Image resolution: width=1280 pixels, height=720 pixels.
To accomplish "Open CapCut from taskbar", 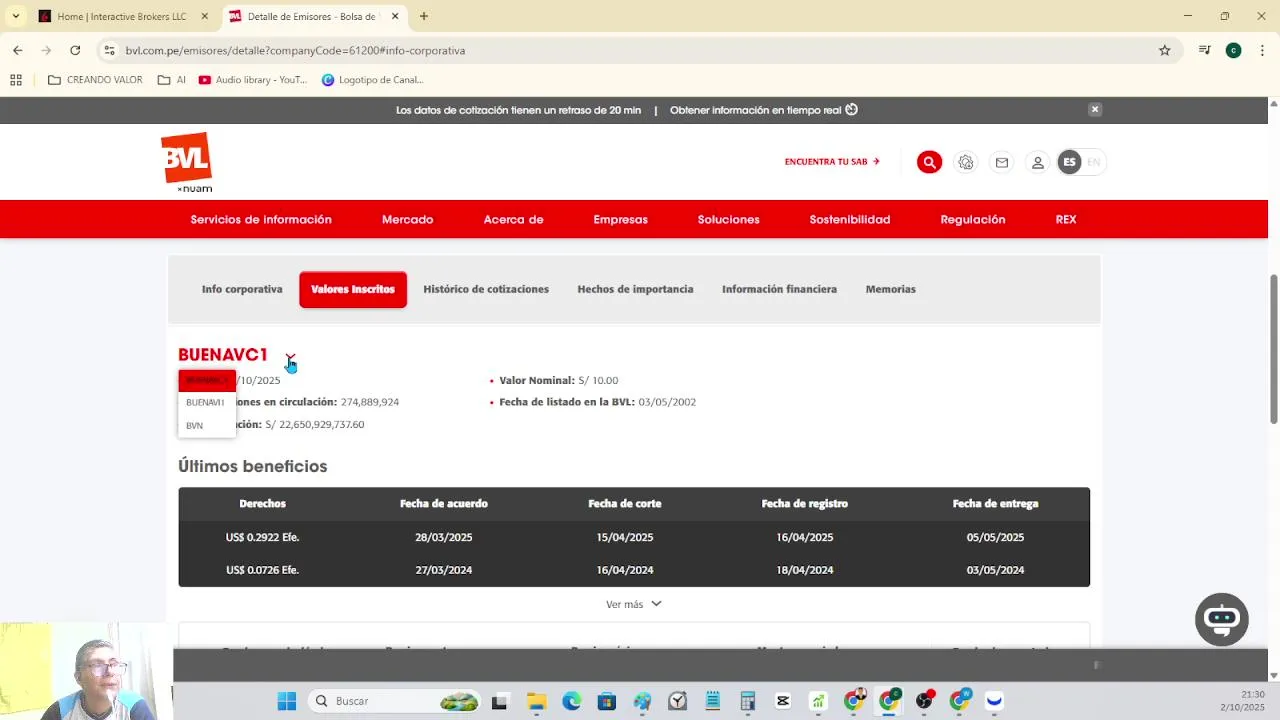I will point(783,701).
